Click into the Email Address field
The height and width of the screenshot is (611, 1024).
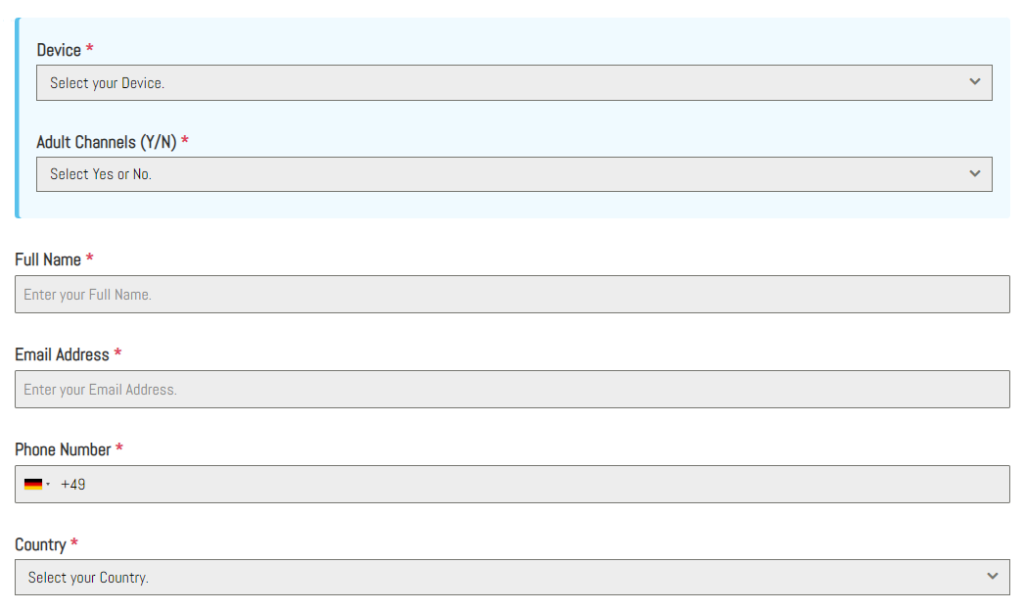click(x=512, y=389)
